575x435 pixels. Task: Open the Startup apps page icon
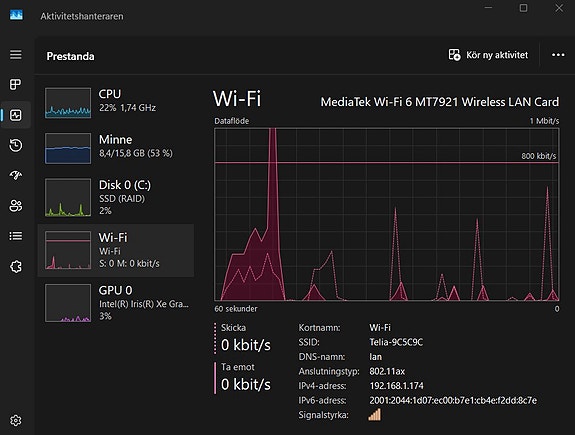tap(15, 175)
